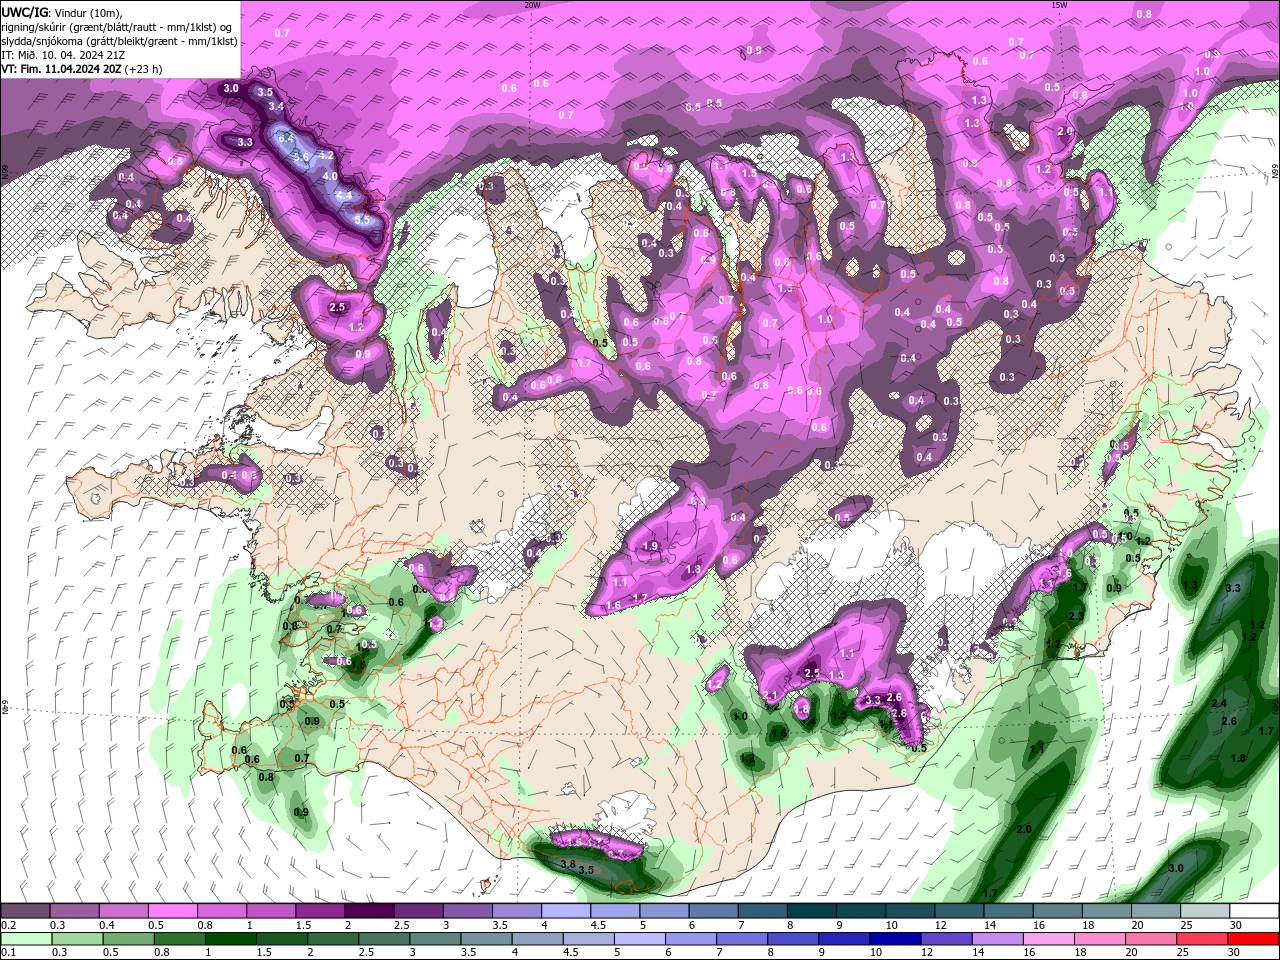
Task: Select lower scale green swatch between 0.5 and 0.8
Action: pos(128,938)
